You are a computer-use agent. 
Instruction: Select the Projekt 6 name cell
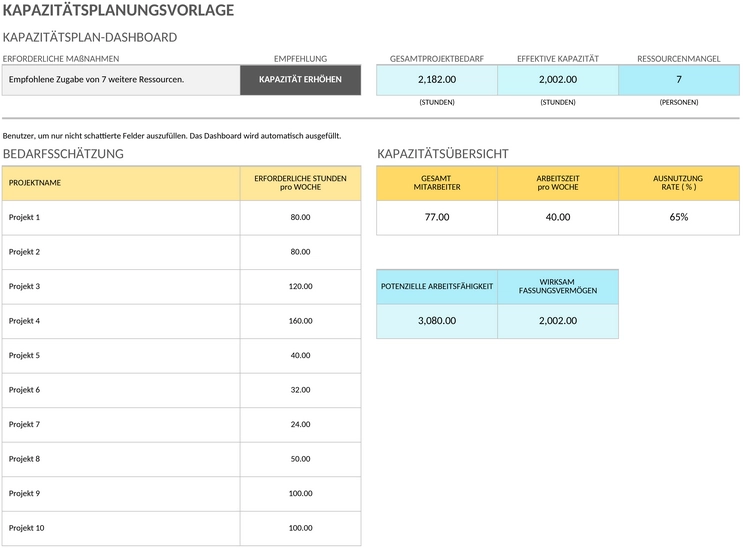tap(121, 390)
